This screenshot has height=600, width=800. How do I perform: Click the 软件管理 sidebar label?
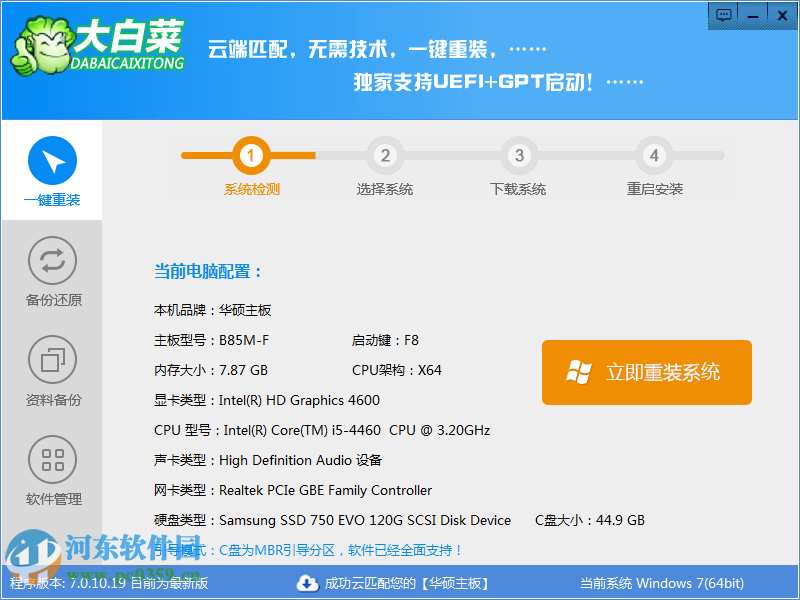pyautogui.click(x=54, y=498)
